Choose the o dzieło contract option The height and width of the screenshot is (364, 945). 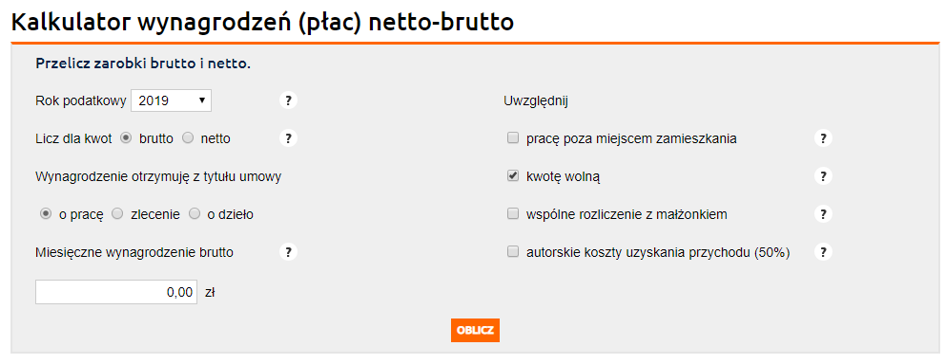pos(195,214)
